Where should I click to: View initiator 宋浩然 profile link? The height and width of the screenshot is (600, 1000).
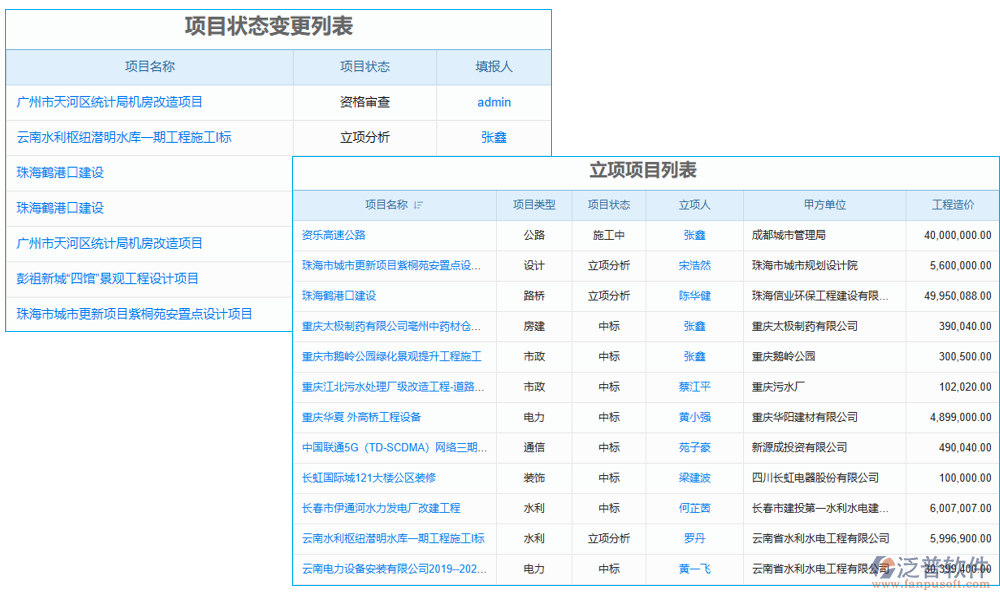coord(694,265)
